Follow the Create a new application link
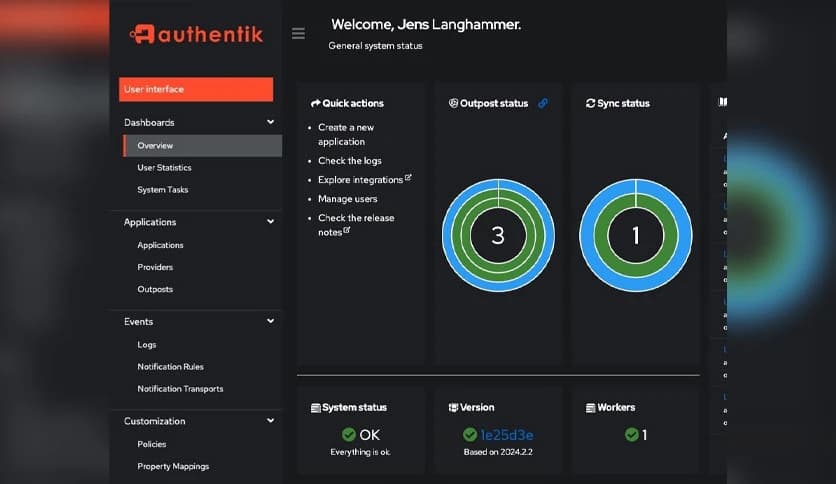Image resolution: width=836 pixels, height=484 pixels. (x=346, y=134)
